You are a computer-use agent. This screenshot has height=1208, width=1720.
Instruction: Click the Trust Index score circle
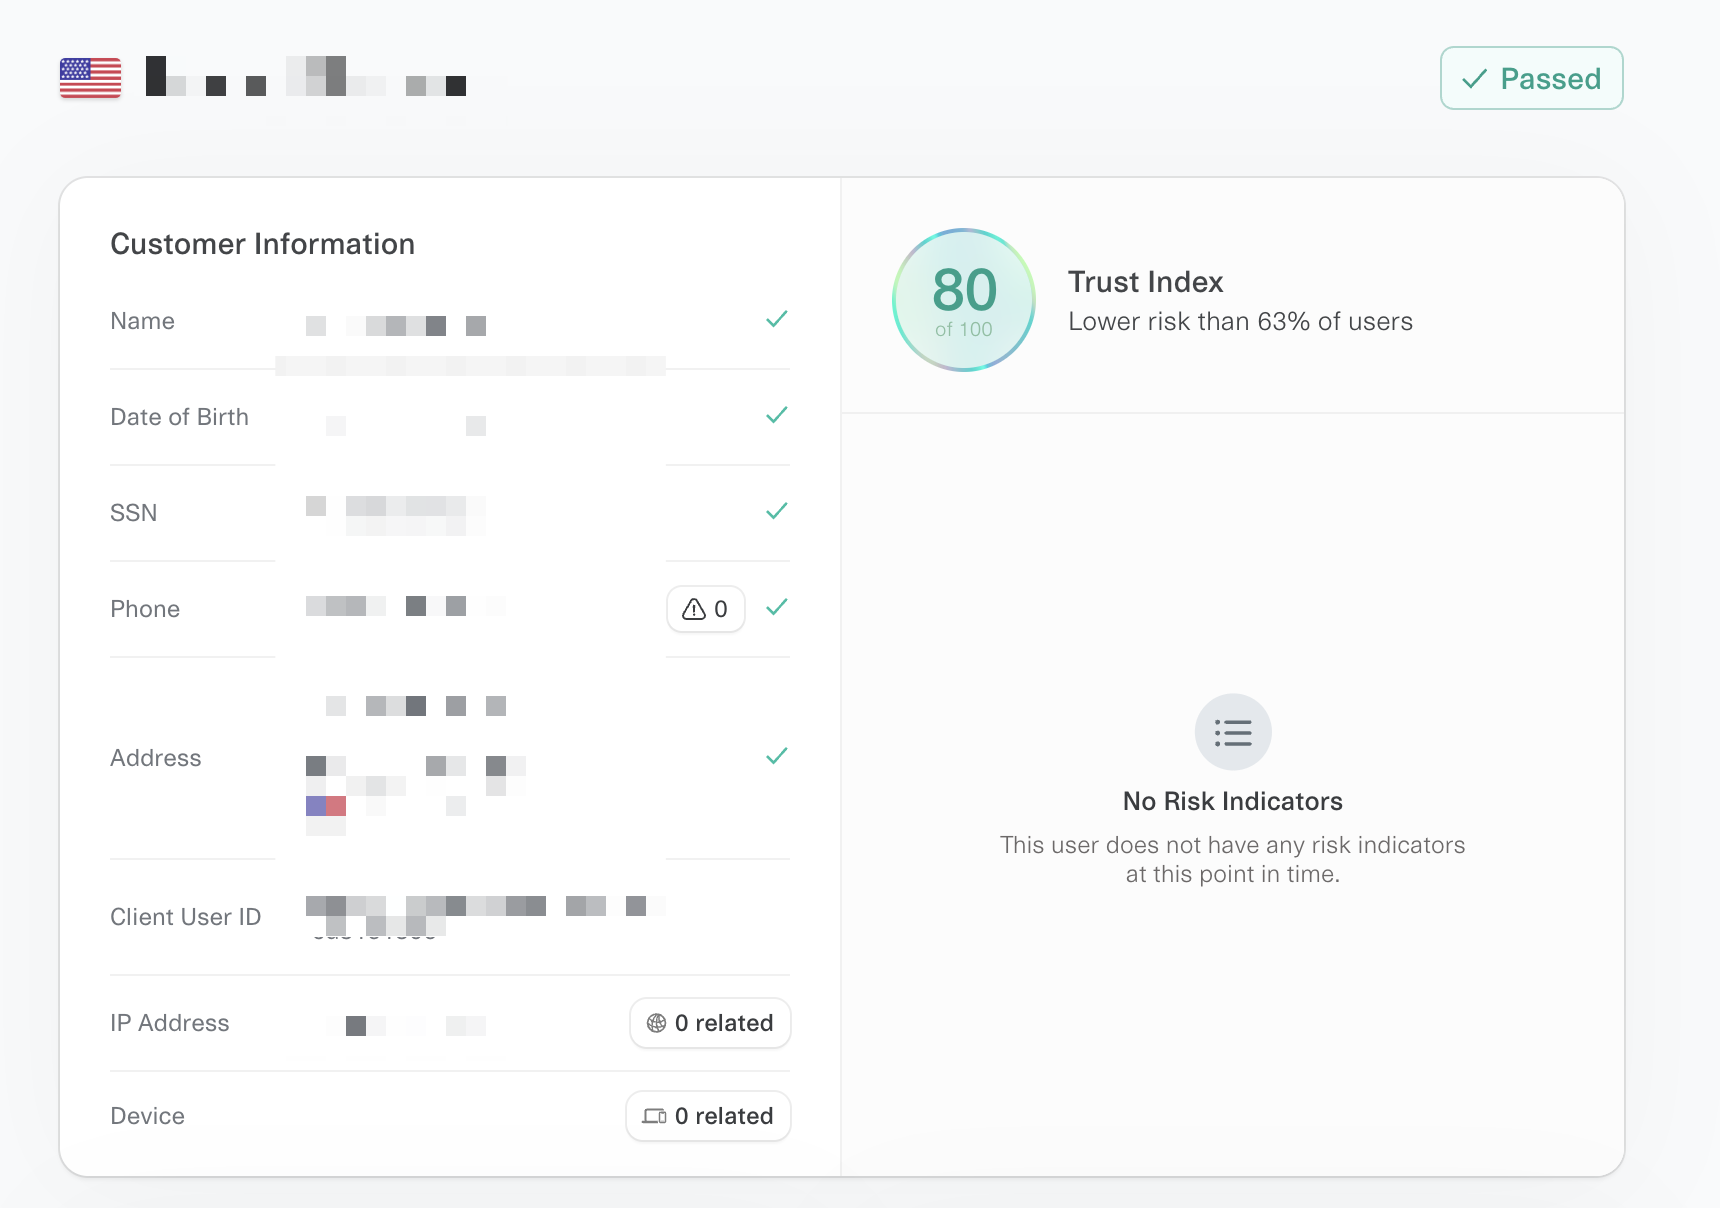click(x=964, y=300)
